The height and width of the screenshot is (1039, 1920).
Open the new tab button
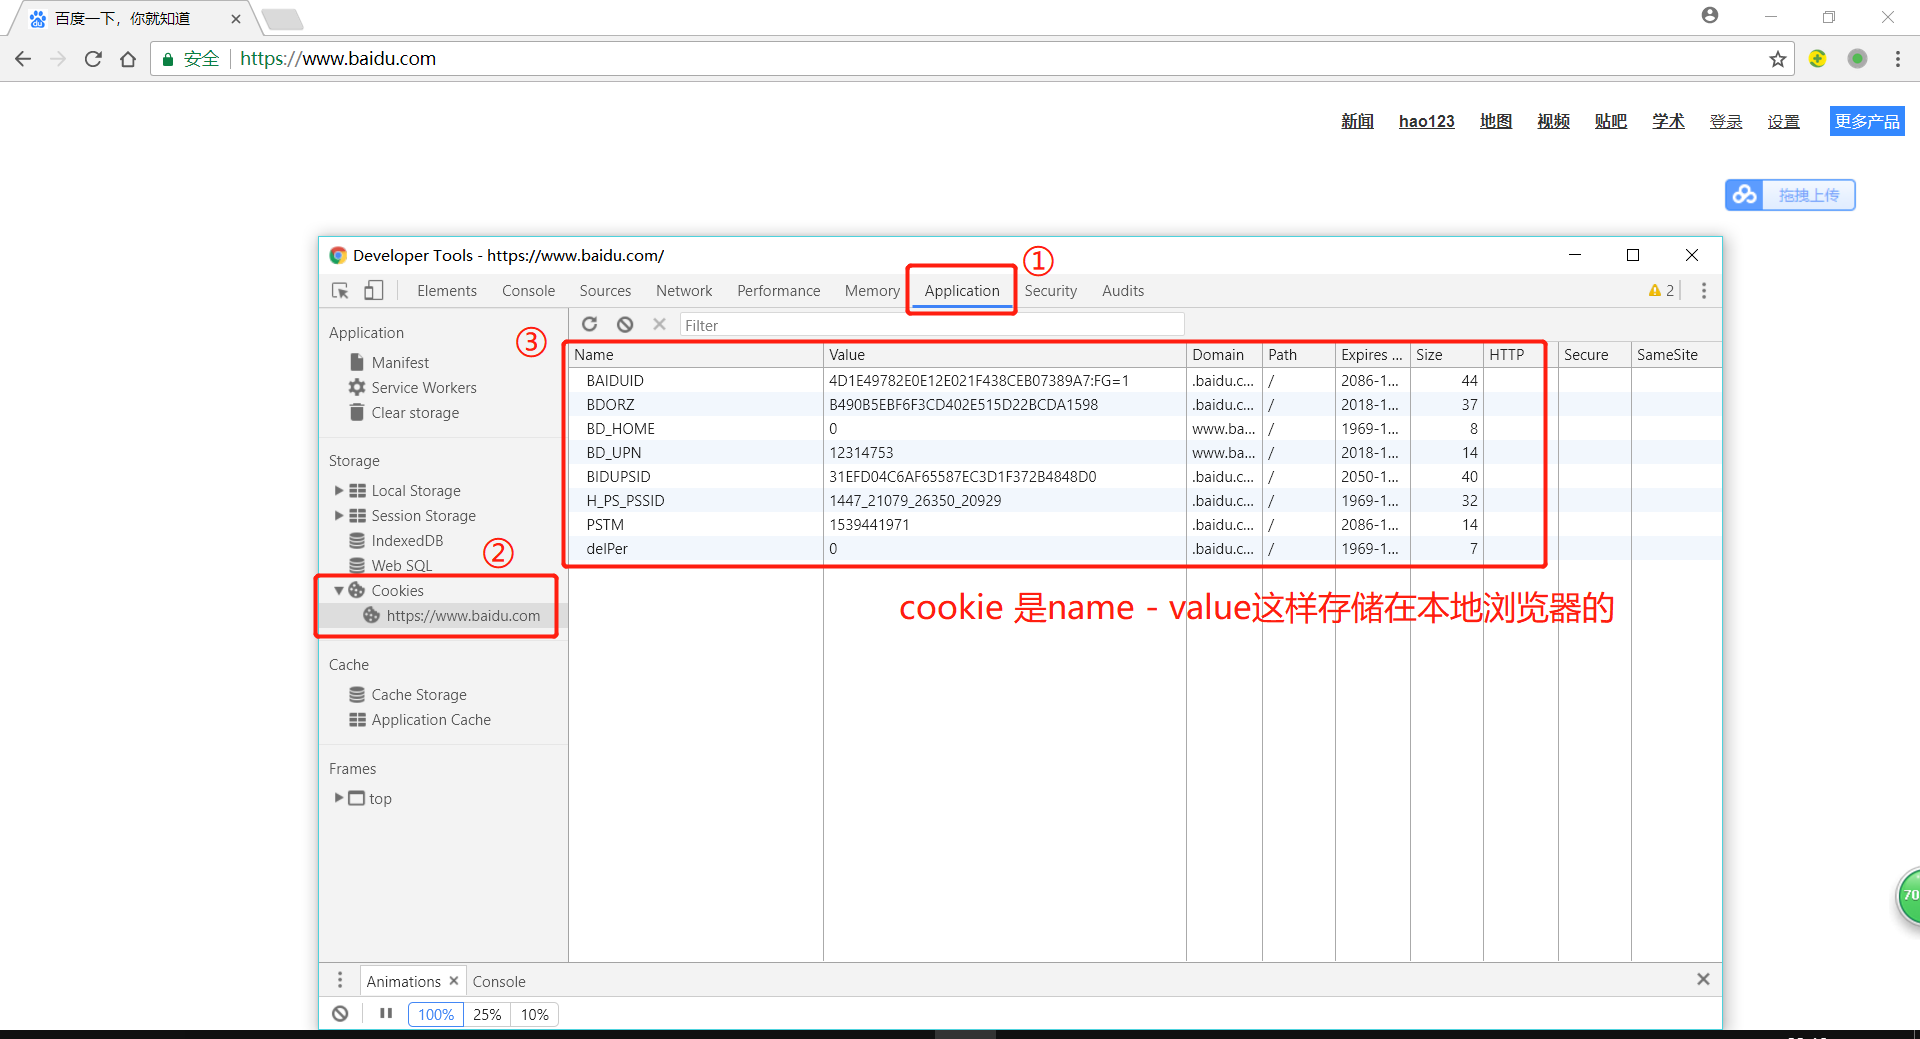pyautogui.click(x=283, y=19)
